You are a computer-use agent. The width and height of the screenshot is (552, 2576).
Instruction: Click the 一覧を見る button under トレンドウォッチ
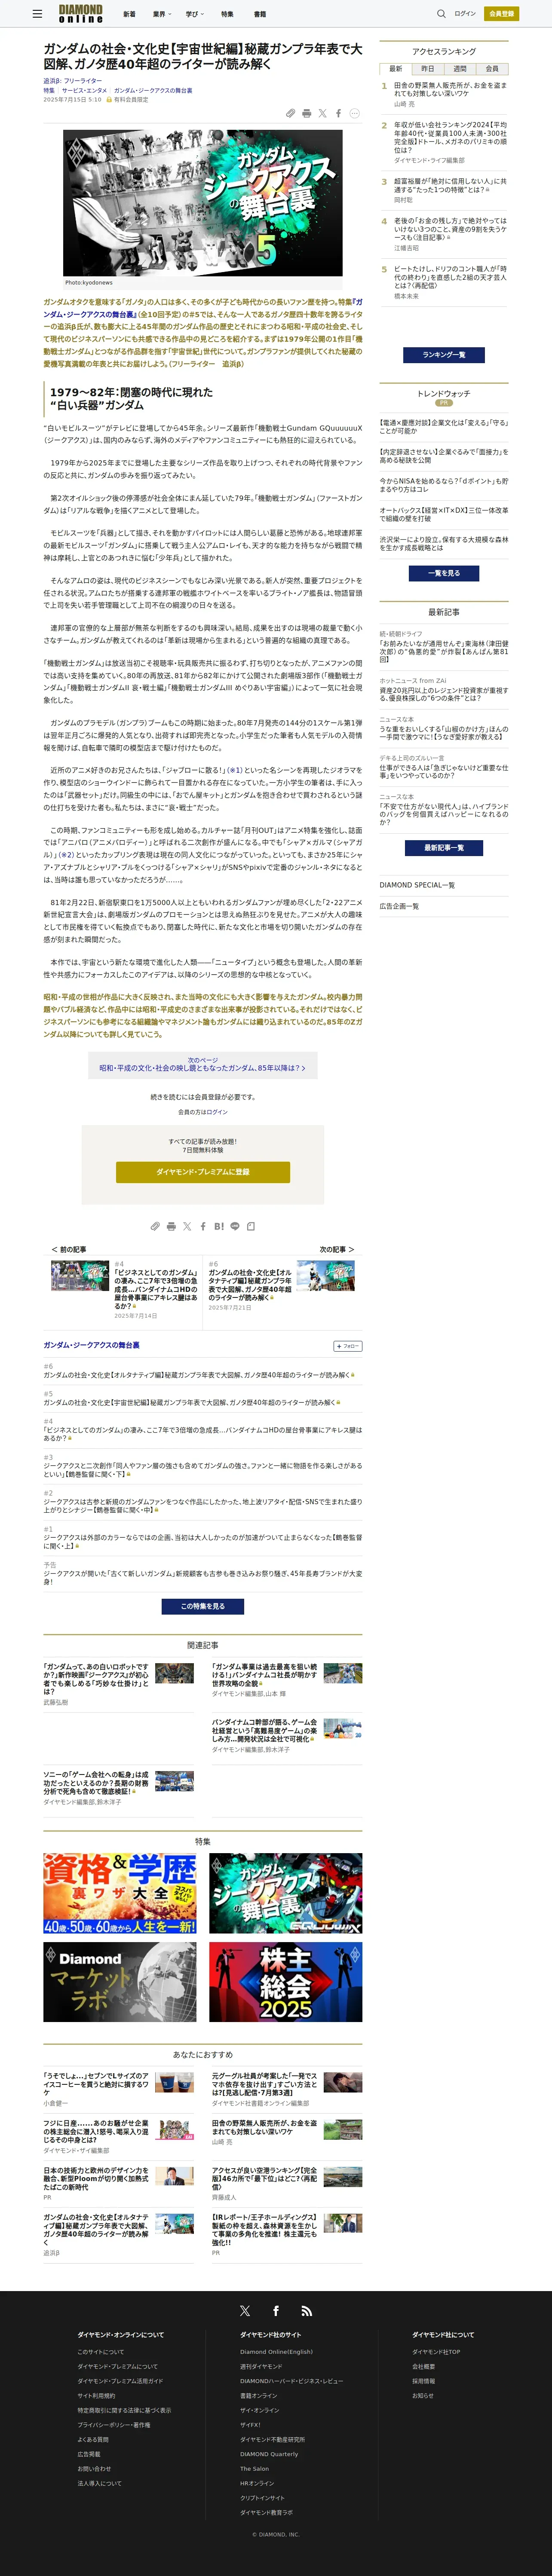[x=444, y=573]
